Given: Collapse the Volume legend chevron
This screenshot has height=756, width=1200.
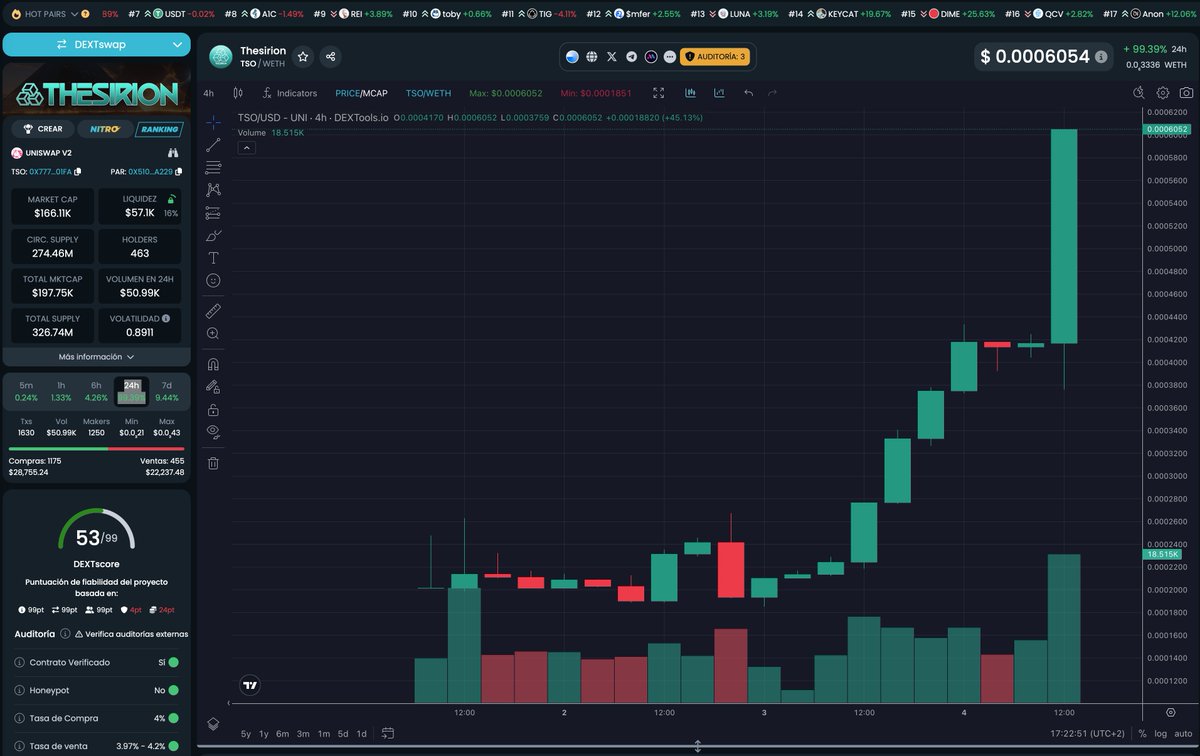Looking at the screenshot, I should (x=246, y=148).
